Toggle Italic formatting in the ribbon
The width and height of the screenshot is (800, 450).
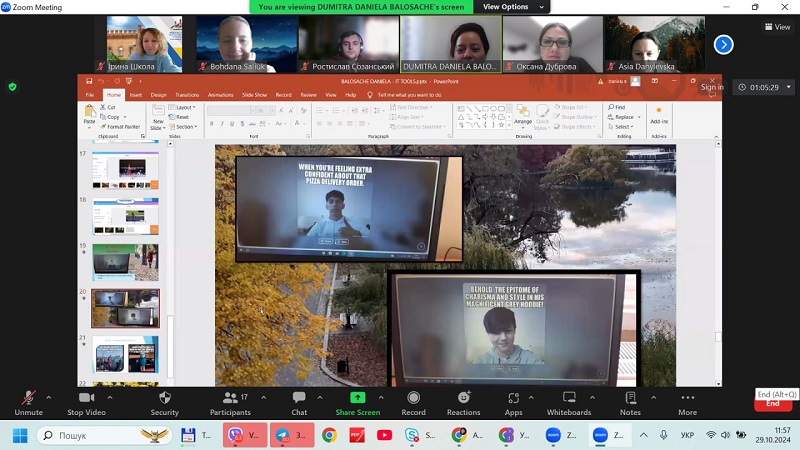pyautogui.click(x=222, y=123)
